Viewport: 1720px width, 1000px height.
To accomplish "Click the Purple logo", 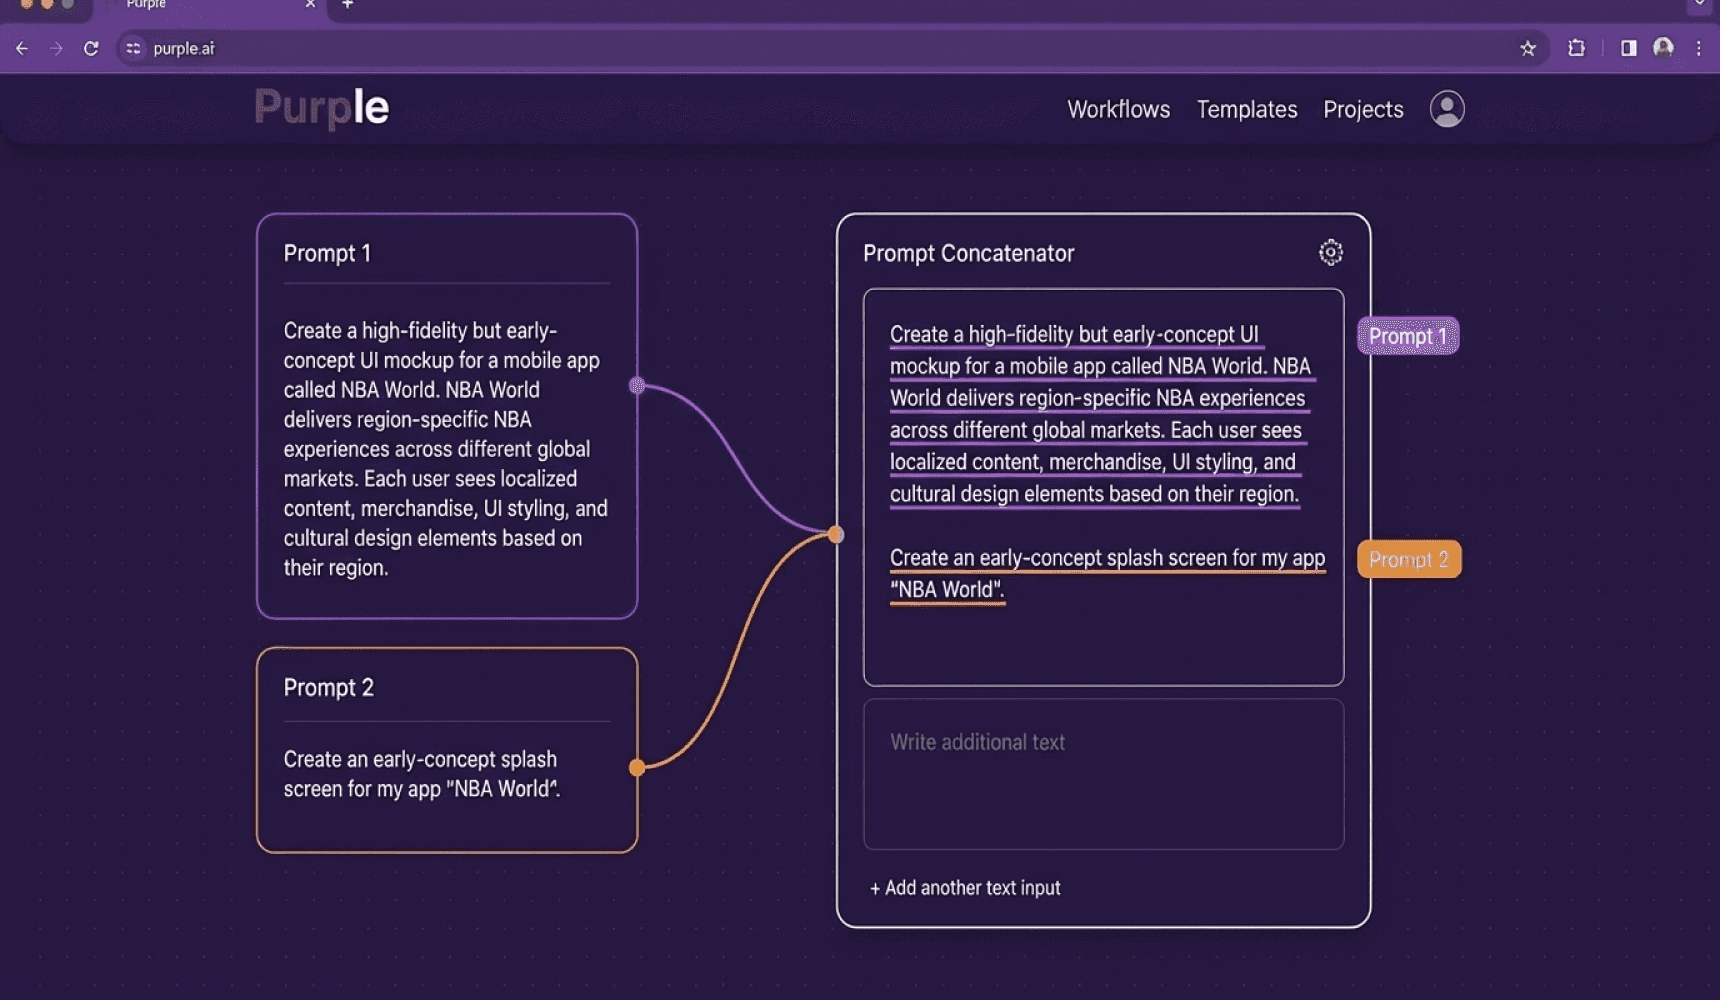I will 321,107.
